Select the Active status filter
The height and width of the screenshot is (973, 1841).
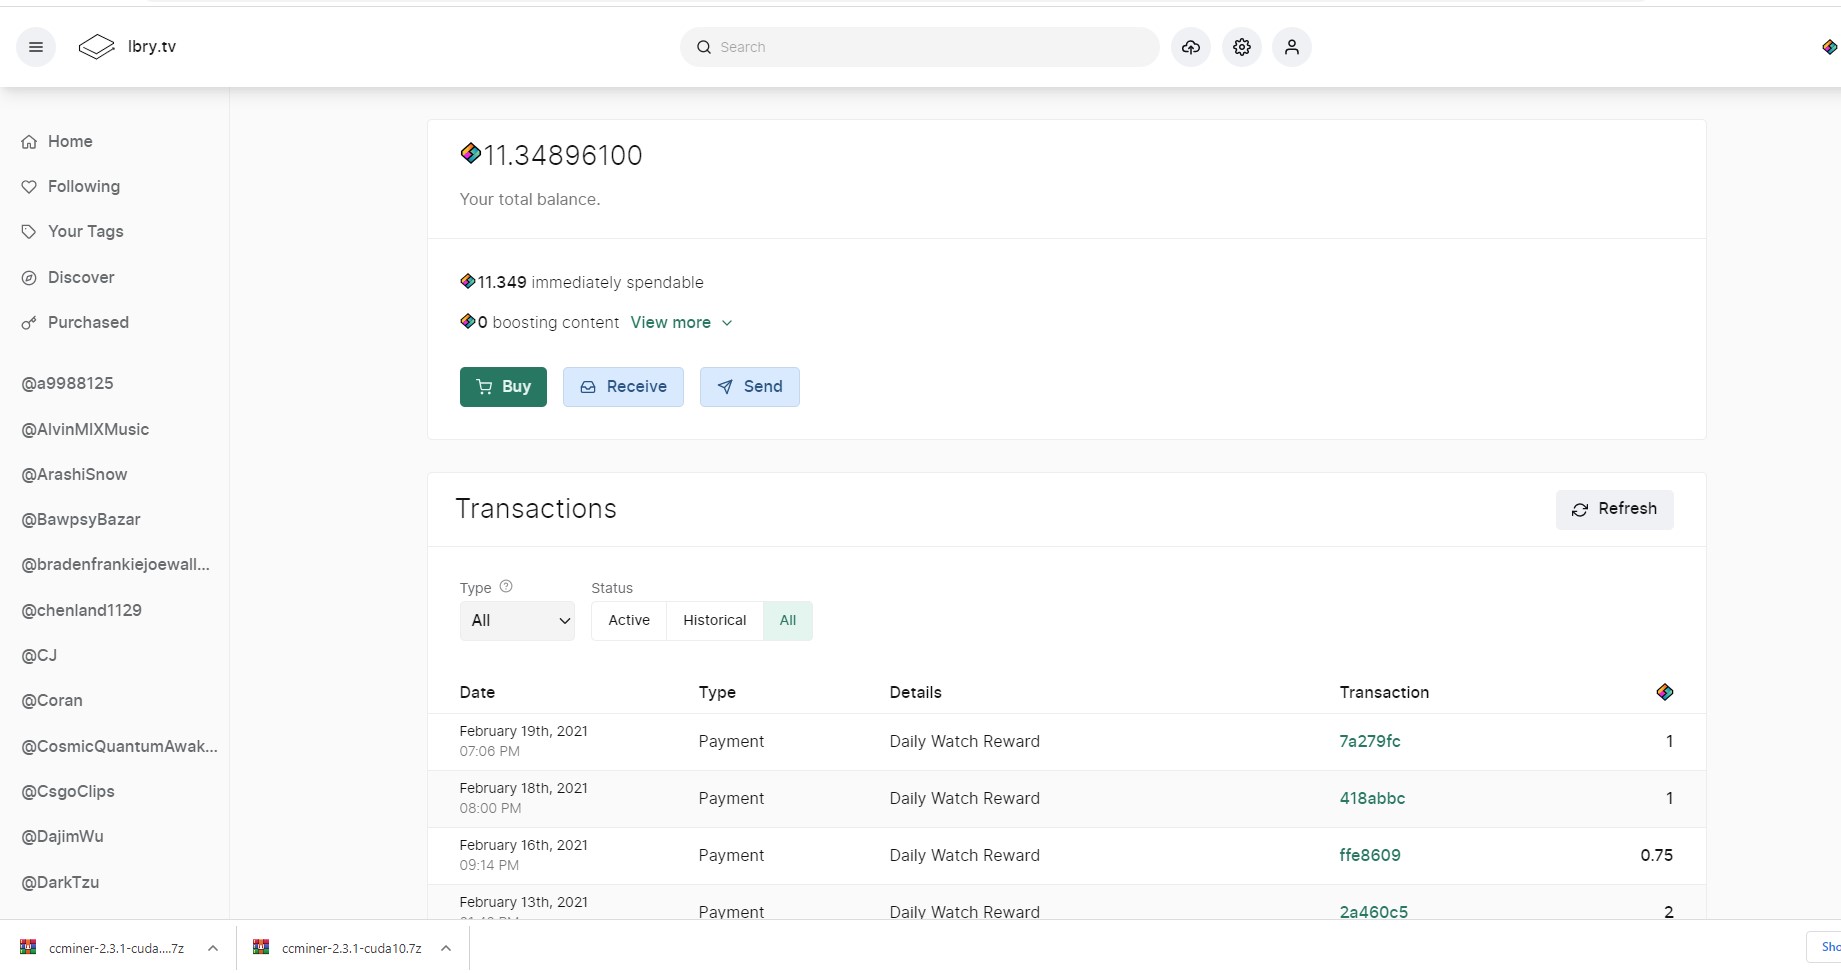coord(629,620)
